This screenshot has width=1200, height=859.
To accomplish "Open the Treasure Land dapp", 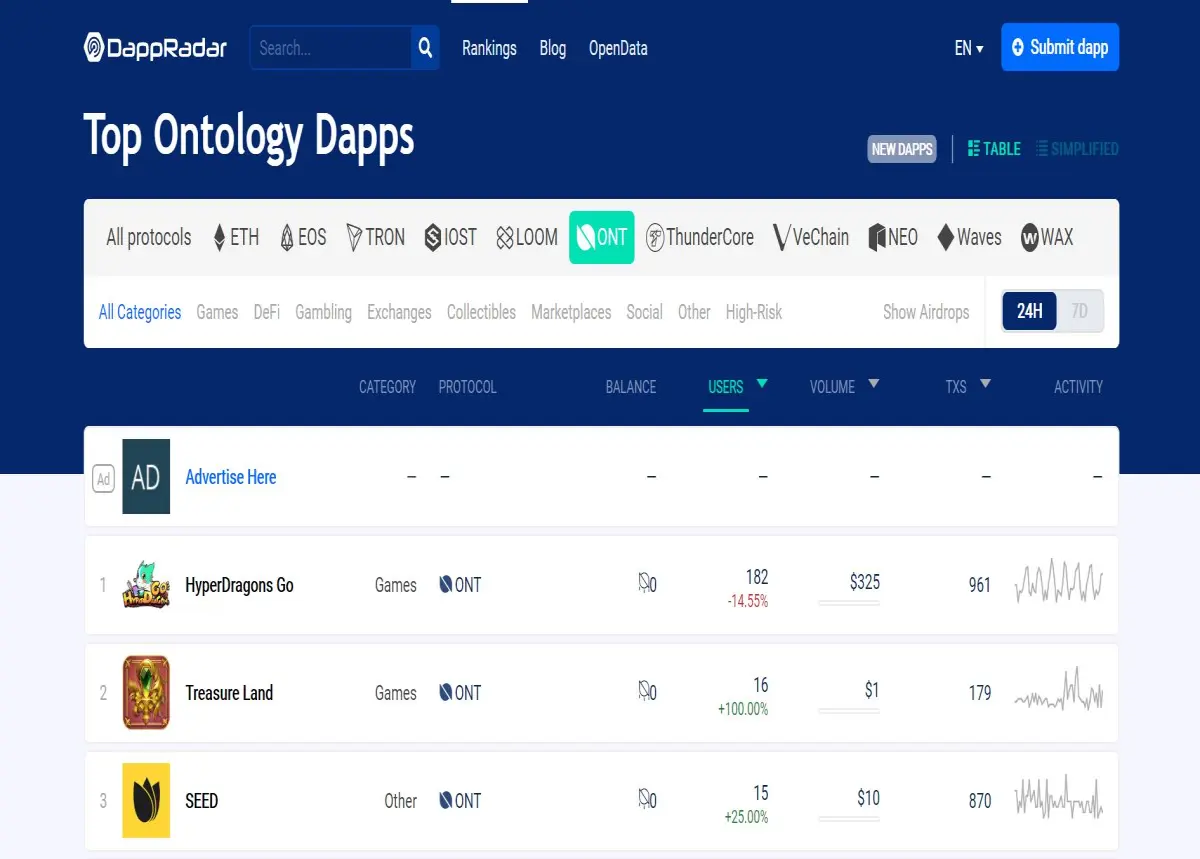I will (x=229, y=693).
